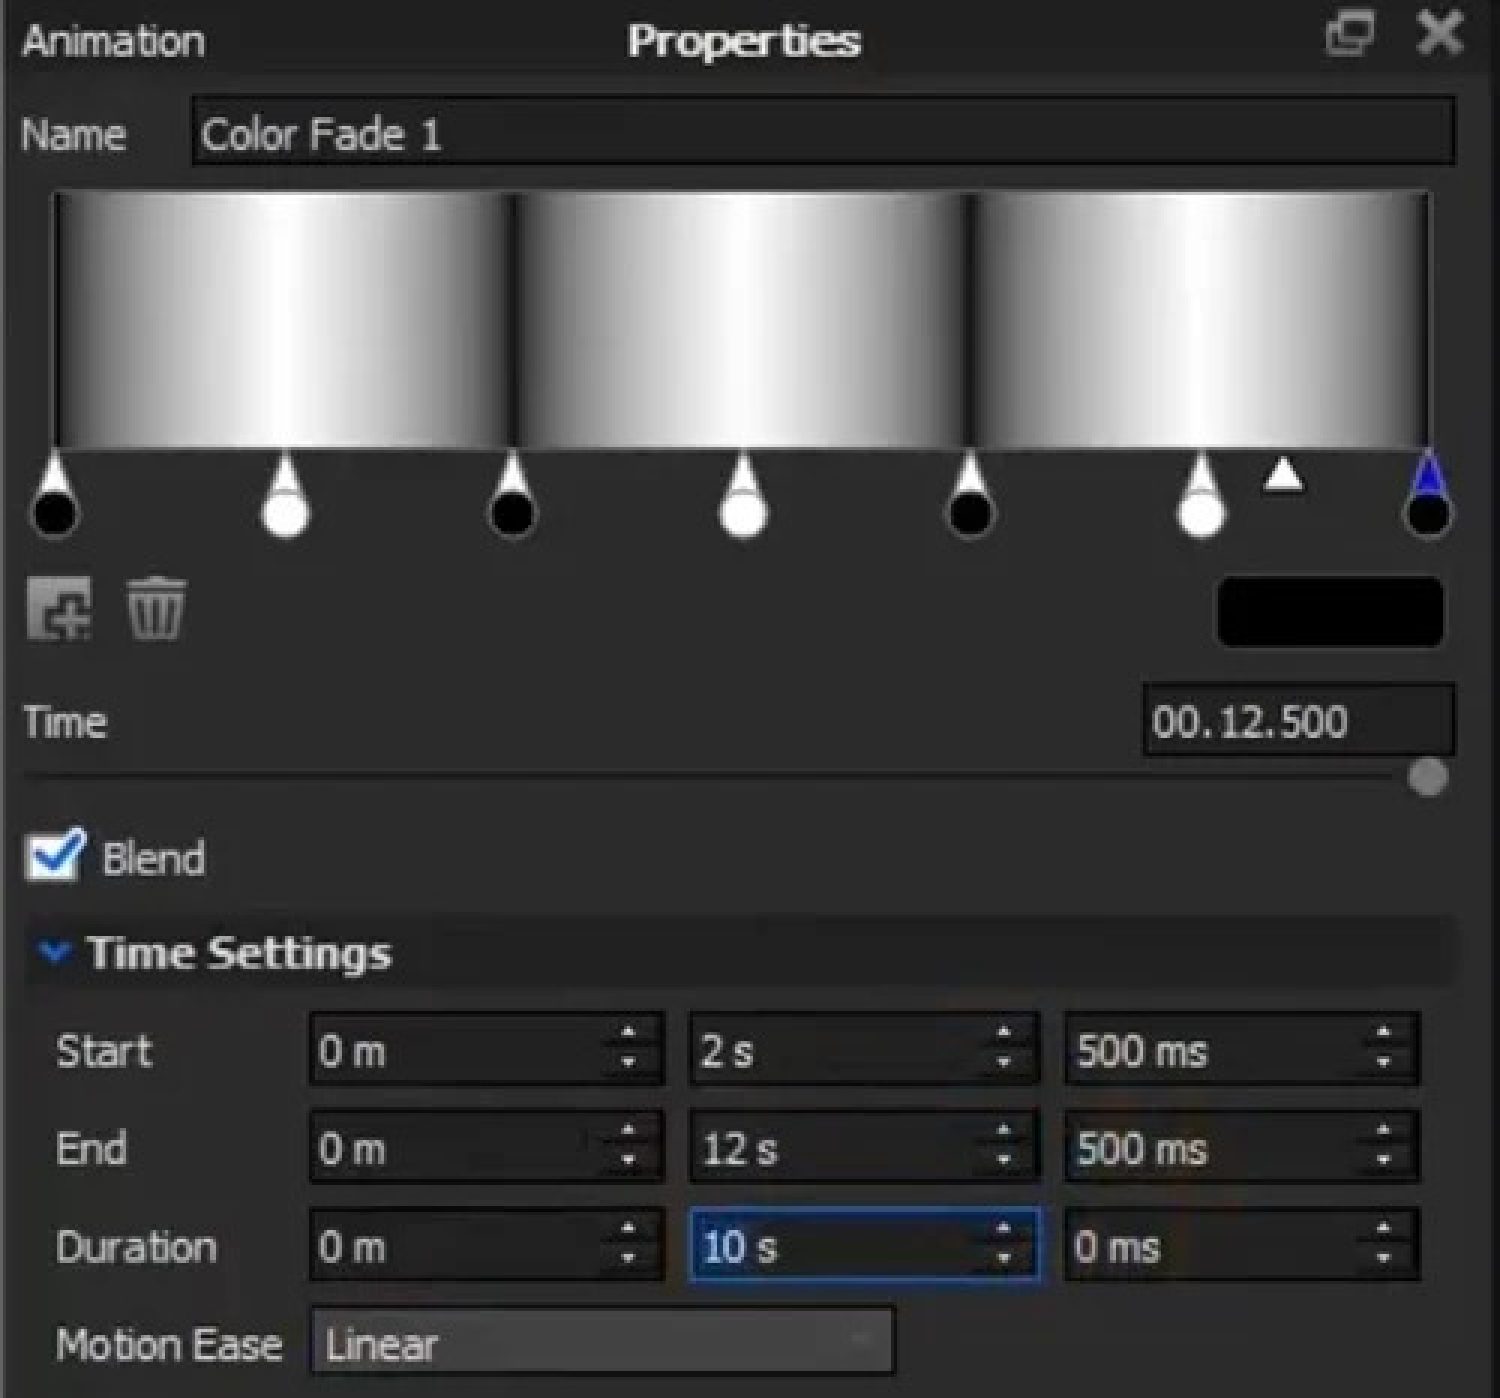Select the first black gradient stop
Image resolution: width=1500 pixels, height=1398 pixels.
(55, 511)
